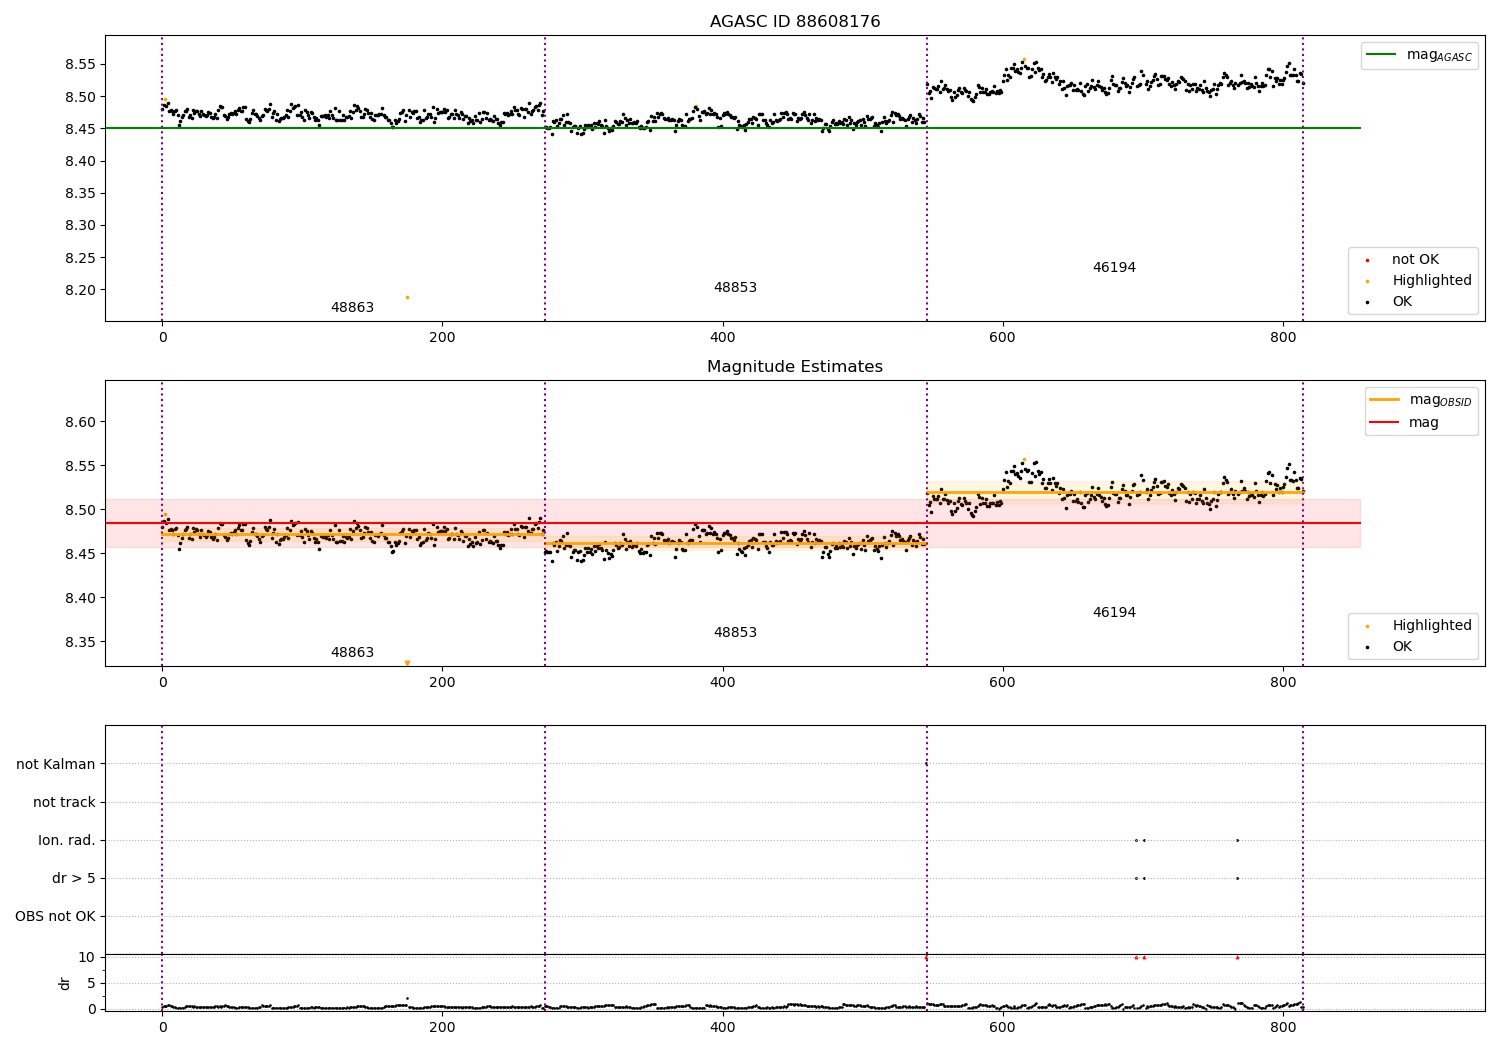Click the 'not Kalman' axis label
Image resolution: width=1500 pixels, height=1050 pixels.
pos(56,765)
